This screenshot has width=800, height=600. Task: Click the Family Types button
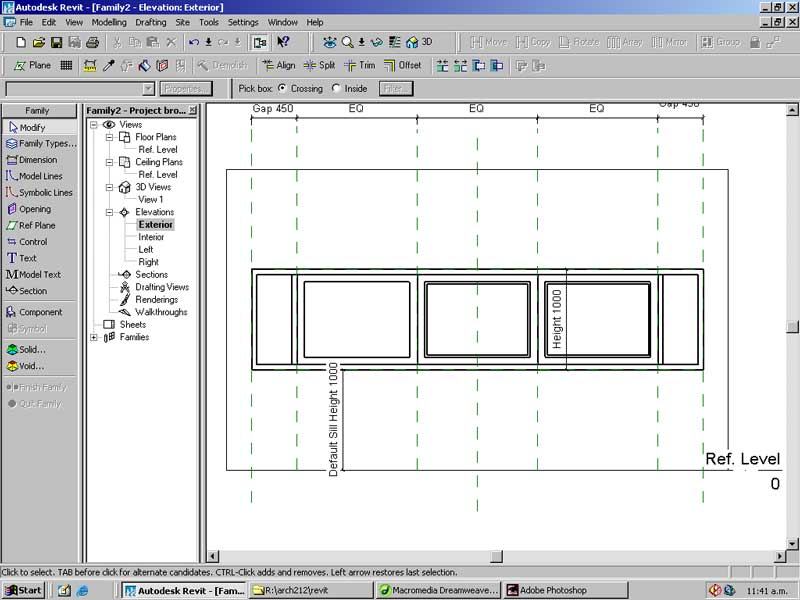coord(40,144)
